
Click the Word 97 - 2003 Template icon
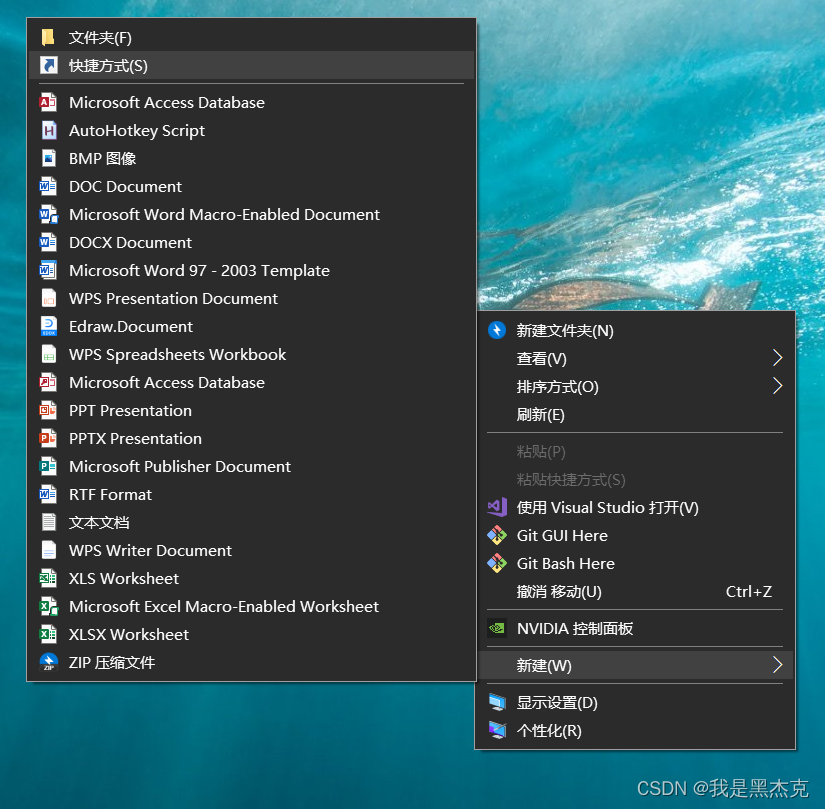(48, 270)
